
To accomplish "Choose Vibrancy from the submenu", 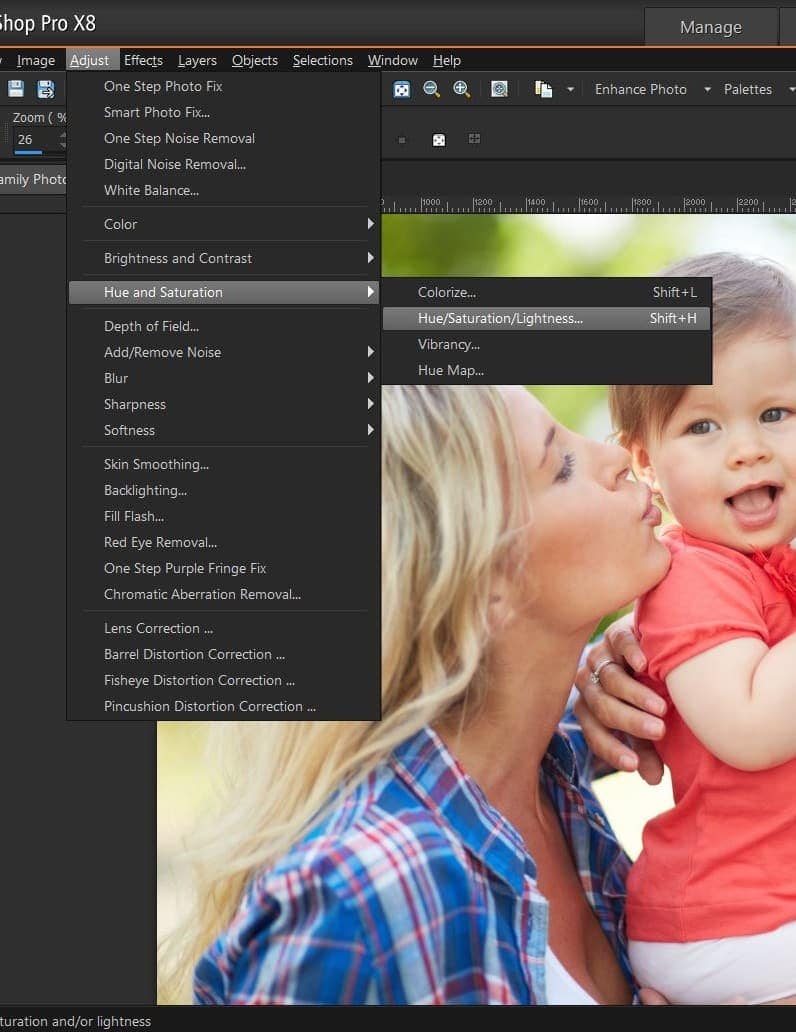I will click(449, 344).
